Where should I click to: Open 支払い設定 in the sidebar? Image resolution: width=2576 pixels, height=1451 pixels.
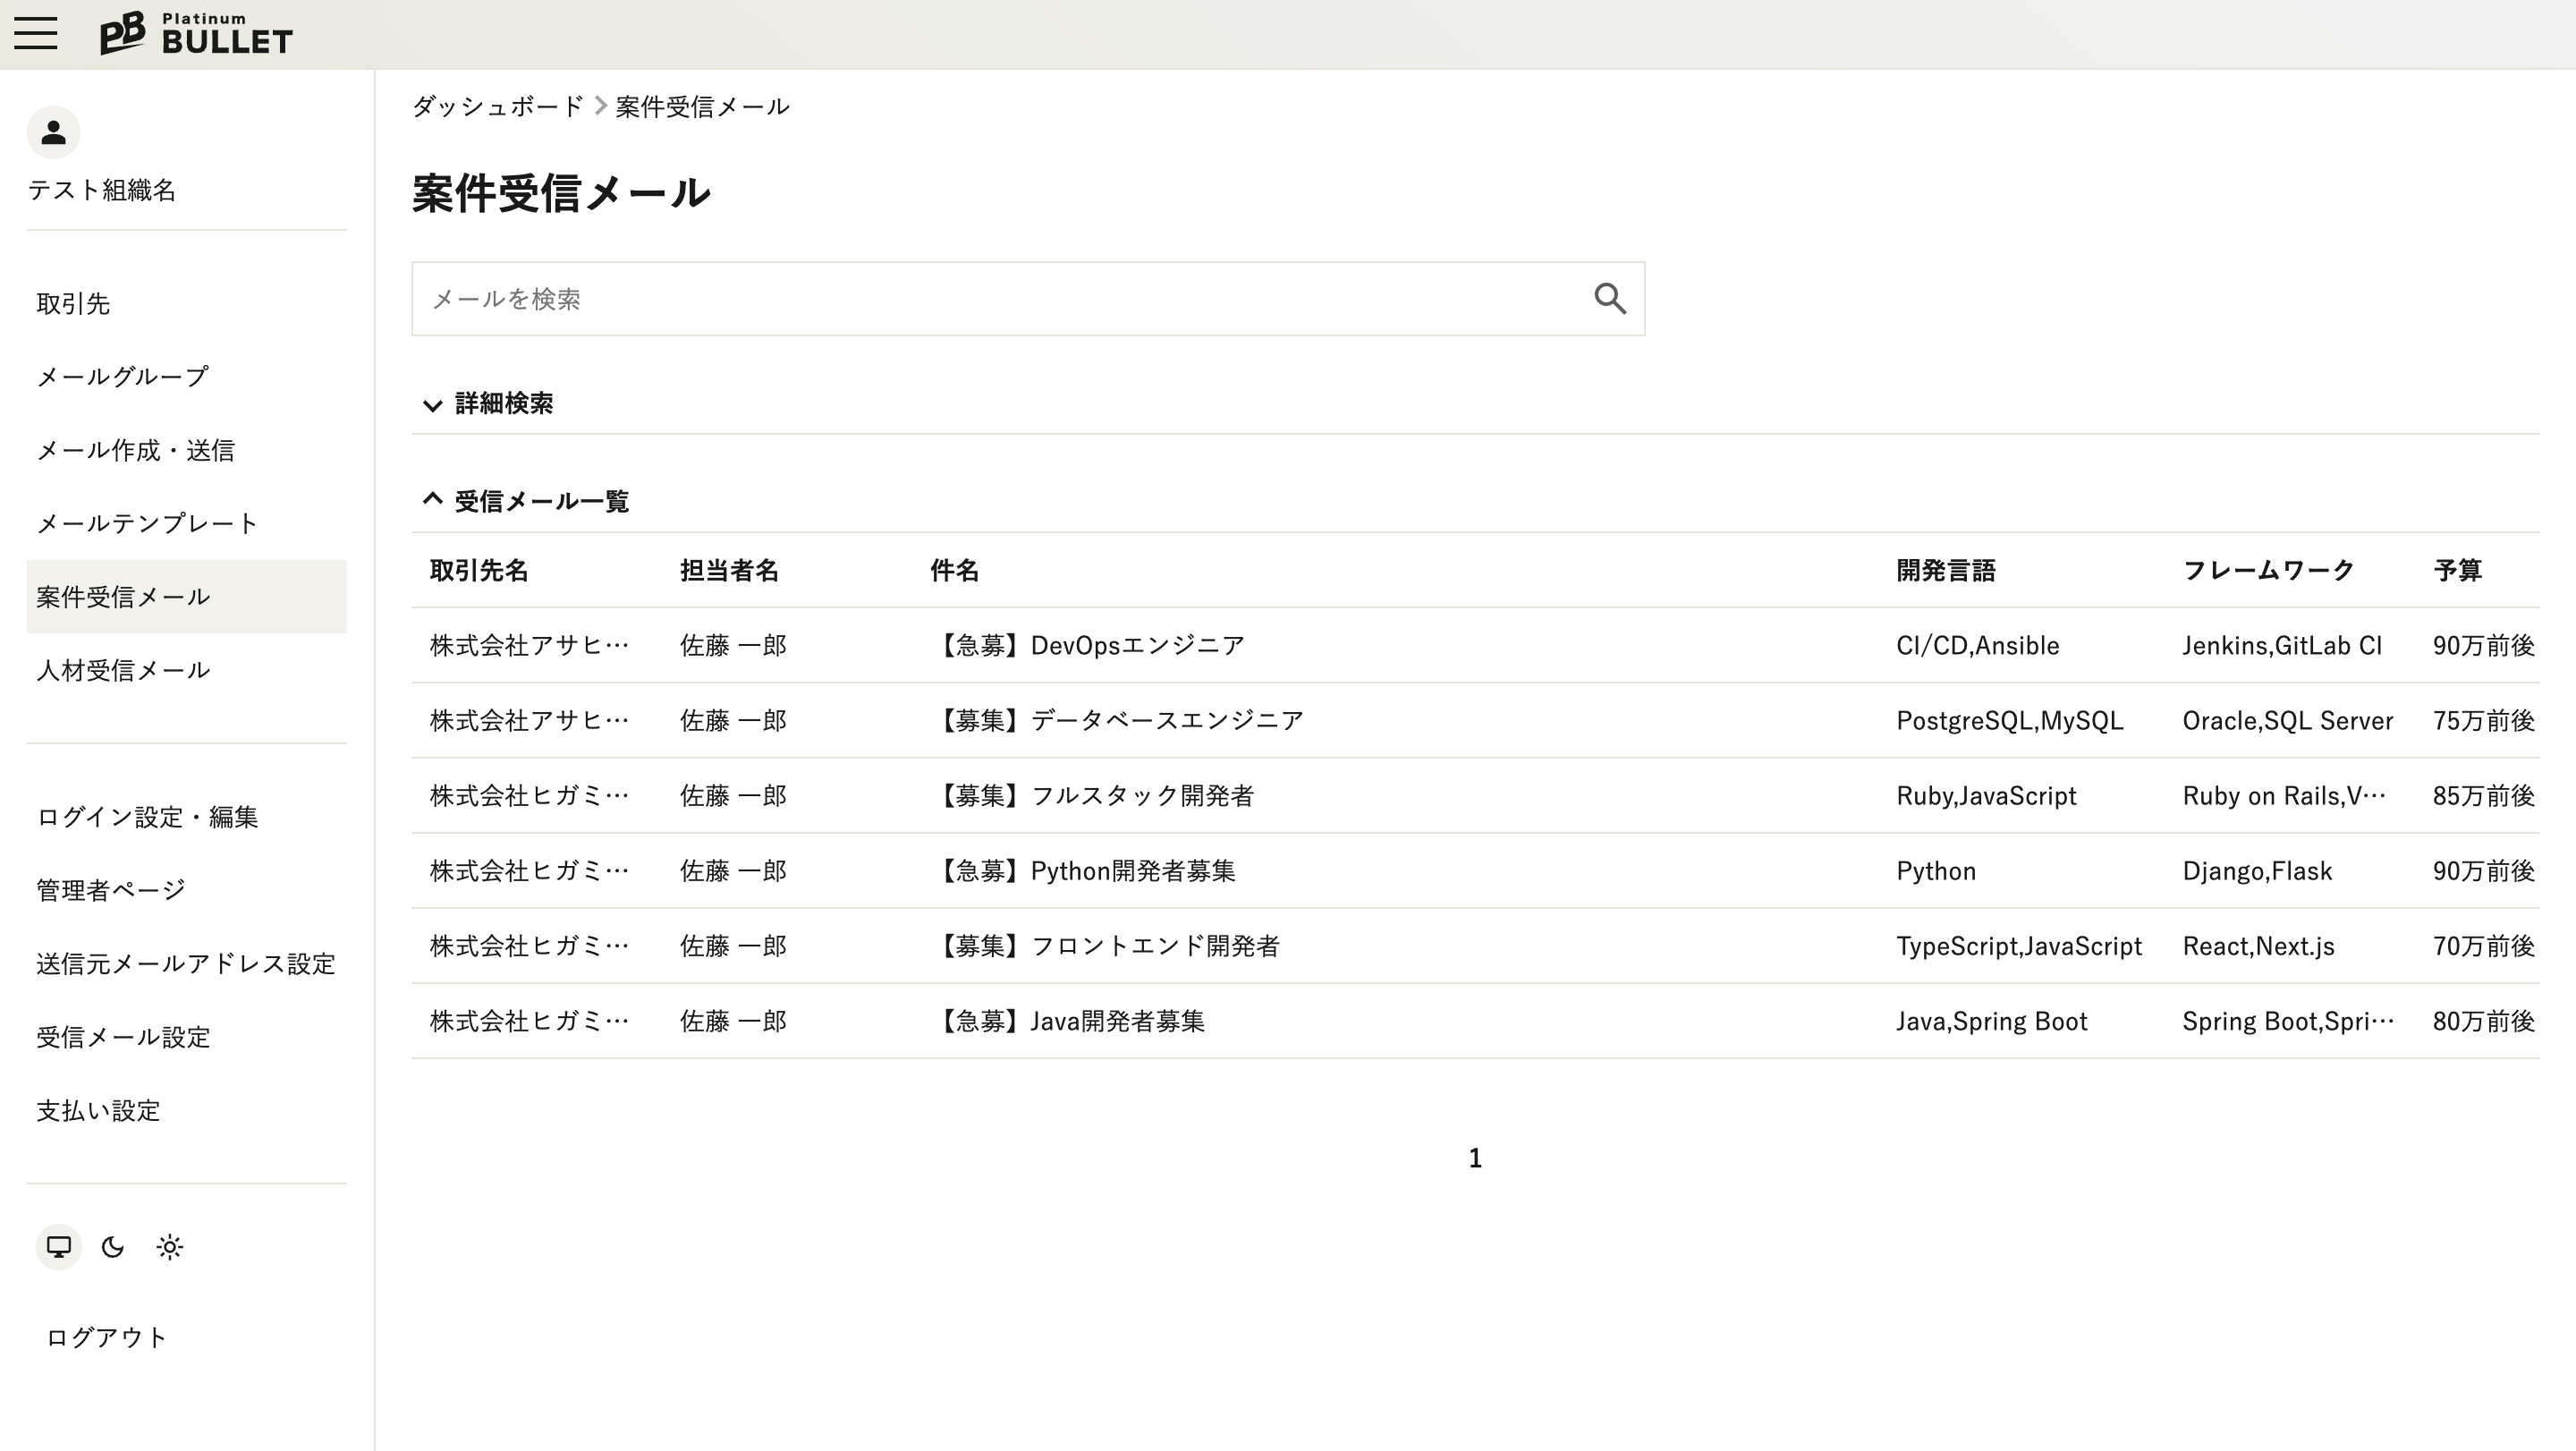pyautogui.click(x=98, y=1111)
